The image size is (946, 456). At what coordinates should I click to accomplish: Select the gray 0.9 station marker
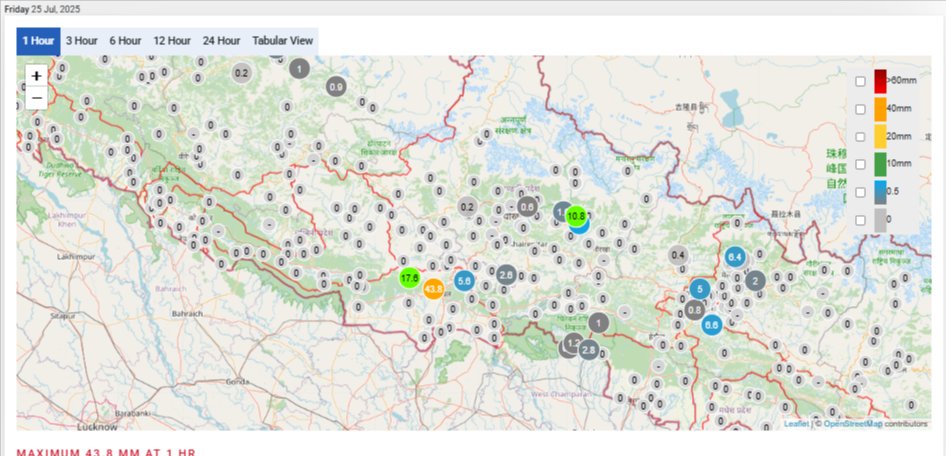tap(336, 87)
